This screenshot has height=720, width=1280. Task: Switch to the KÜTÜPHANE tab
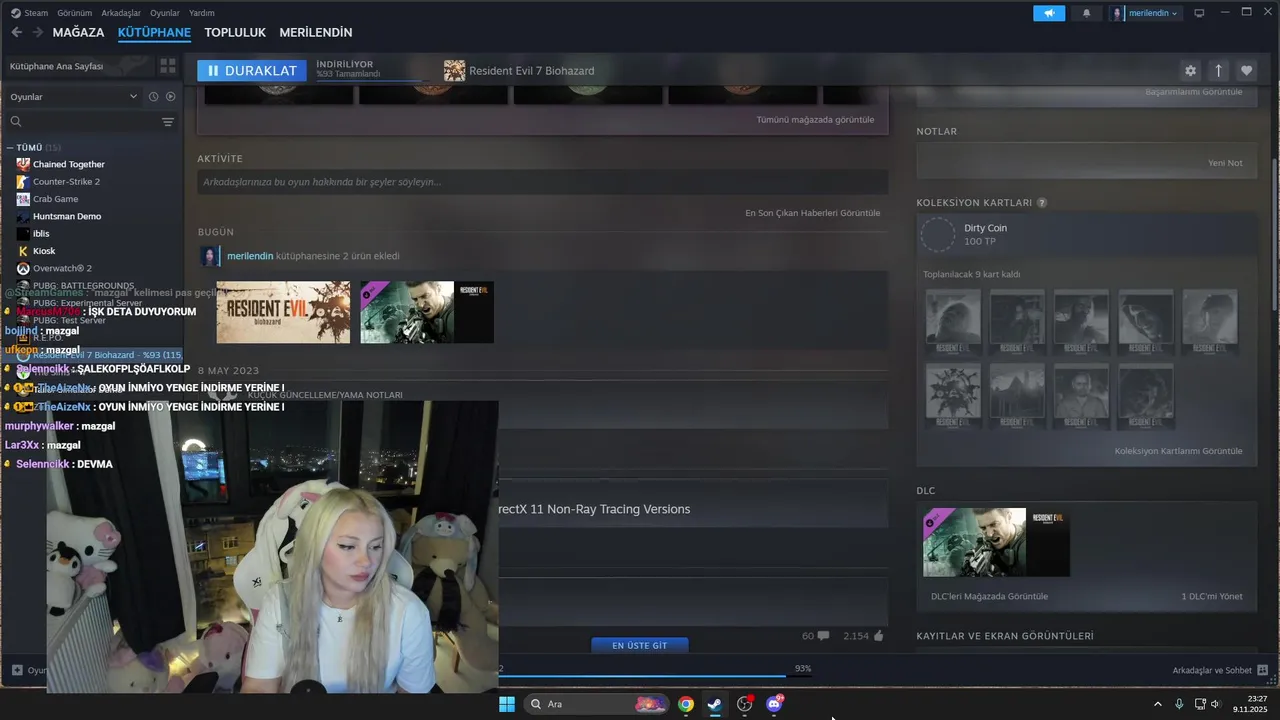point(154,32)
